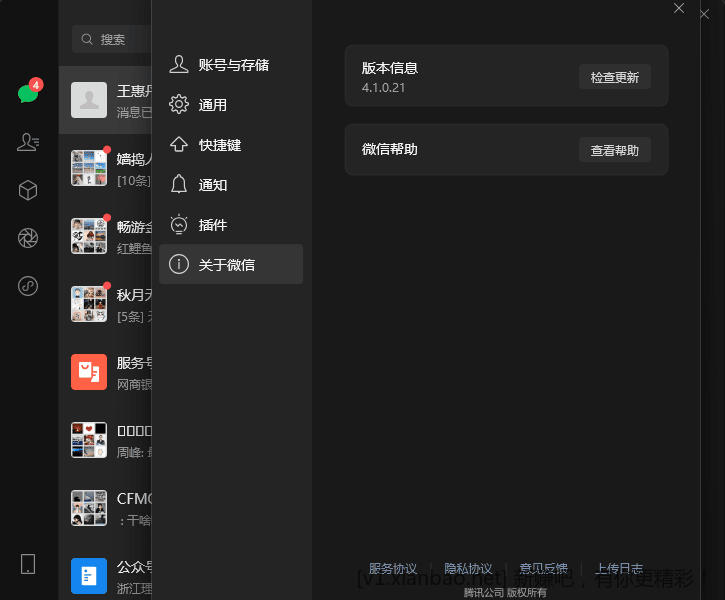Select the 插件 settings tab

pyautogui.click(x=231, y=225)
